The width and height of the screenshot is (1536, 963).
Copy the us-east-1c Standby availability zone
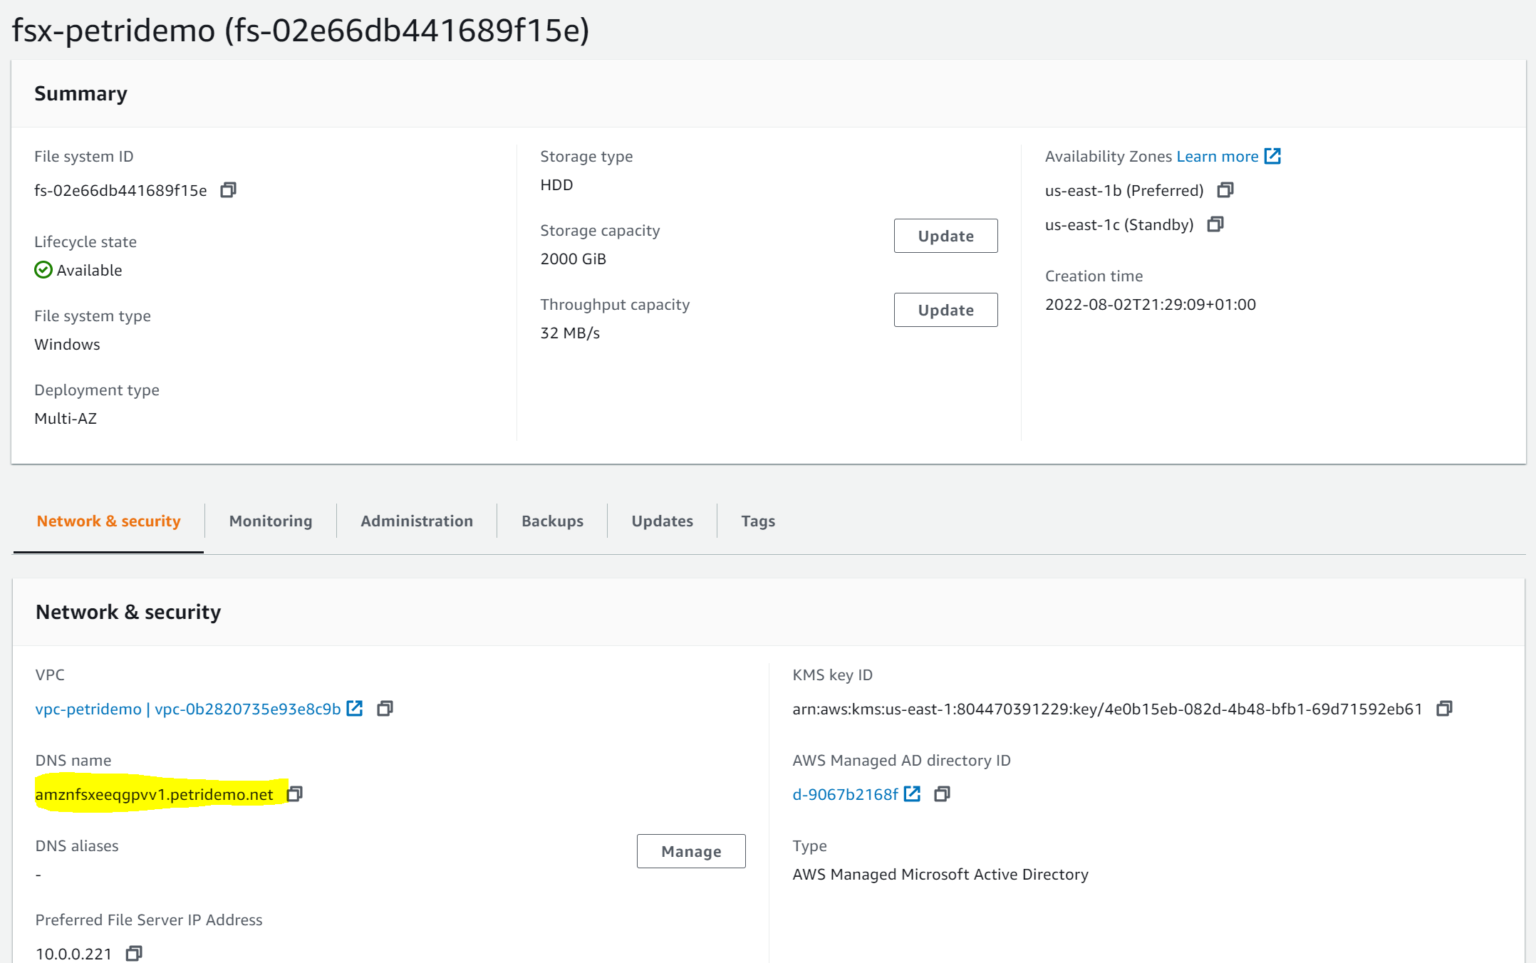tap(1215, 224)
